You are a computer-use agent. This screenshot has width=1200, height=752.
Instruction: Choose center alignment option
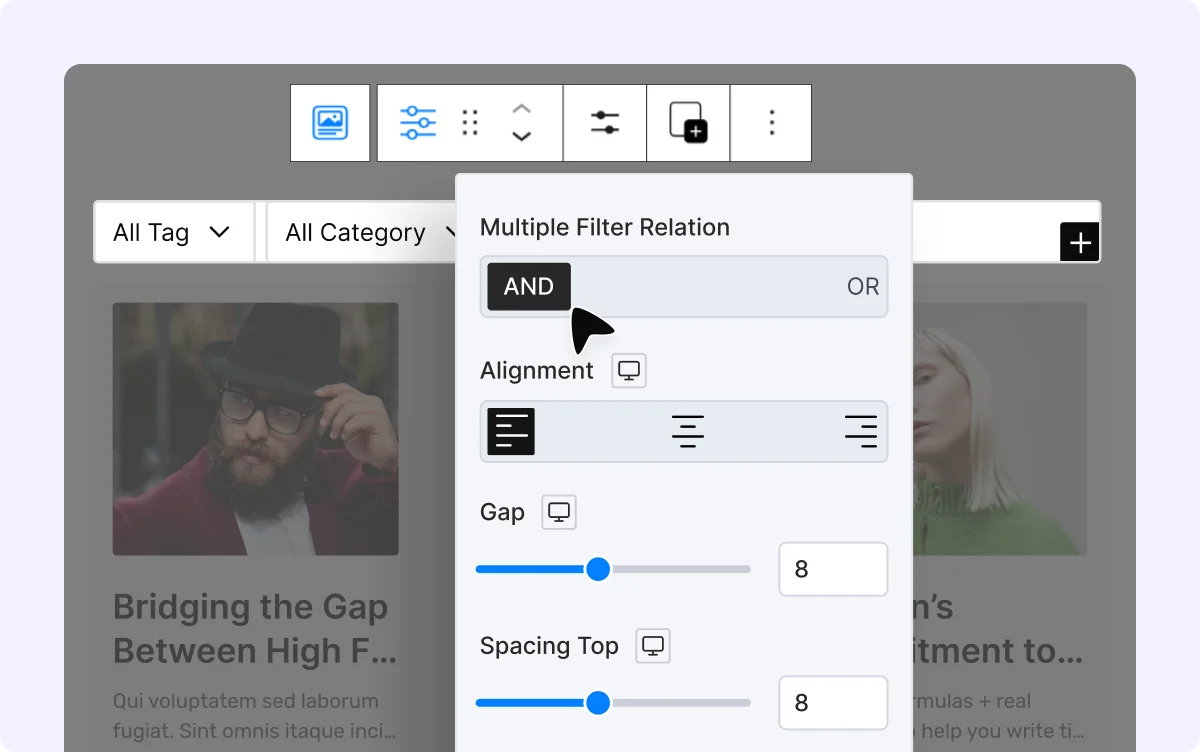pyautogui.click(x=687, y=432)
